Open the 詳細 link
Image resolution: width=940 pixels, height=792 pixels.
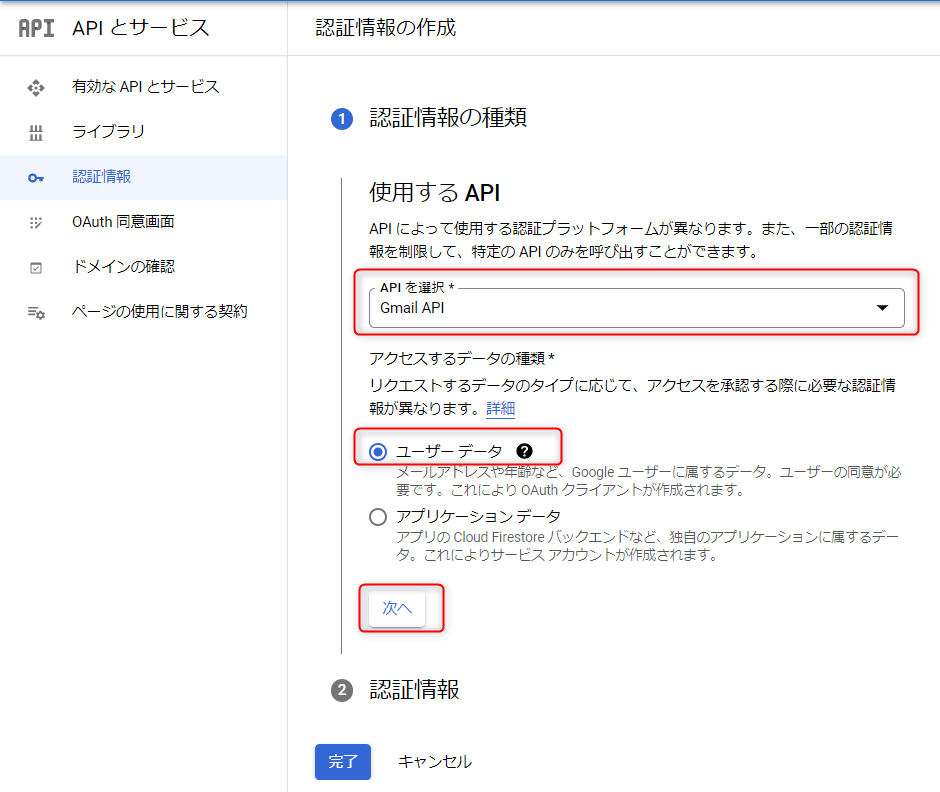[500, 409]
